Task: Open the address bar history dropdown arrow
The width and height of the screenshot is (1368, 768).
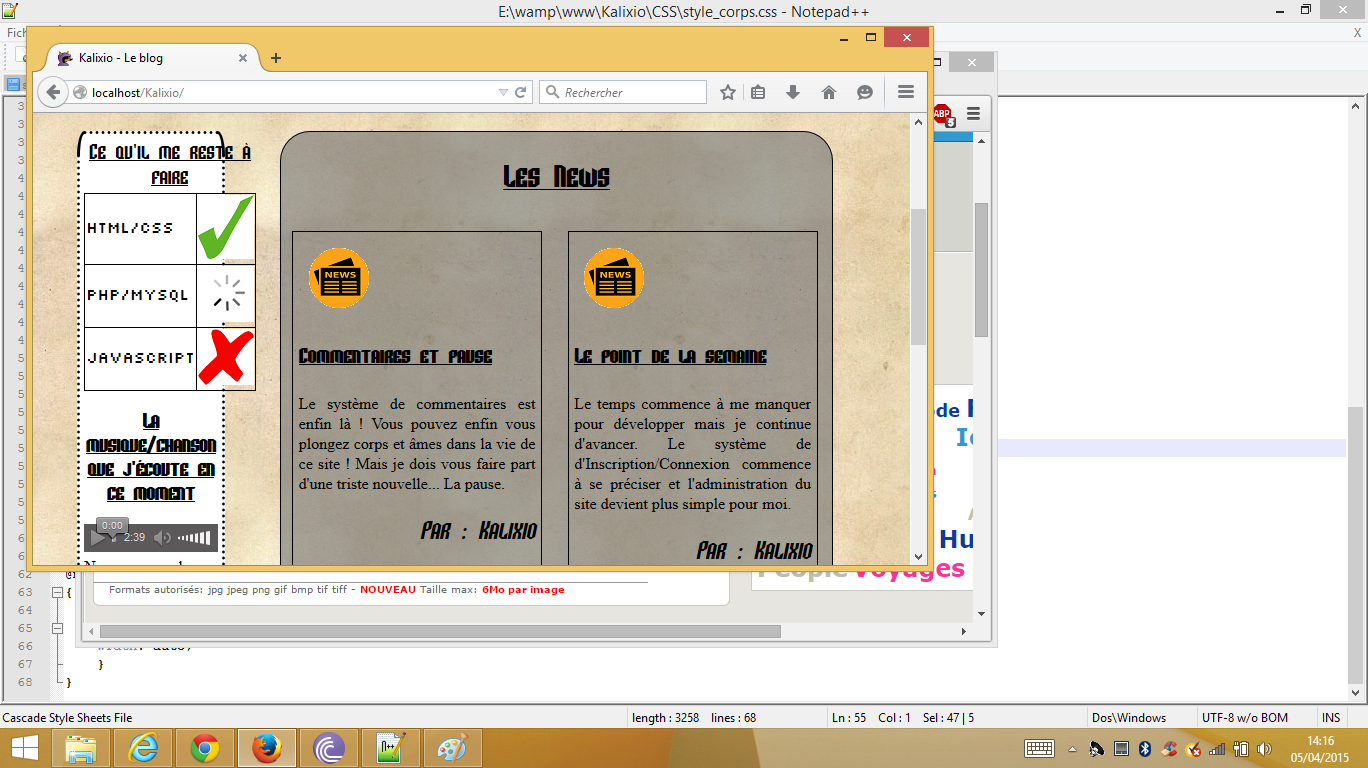Action: pyautogui.click(x=504, y=91)
